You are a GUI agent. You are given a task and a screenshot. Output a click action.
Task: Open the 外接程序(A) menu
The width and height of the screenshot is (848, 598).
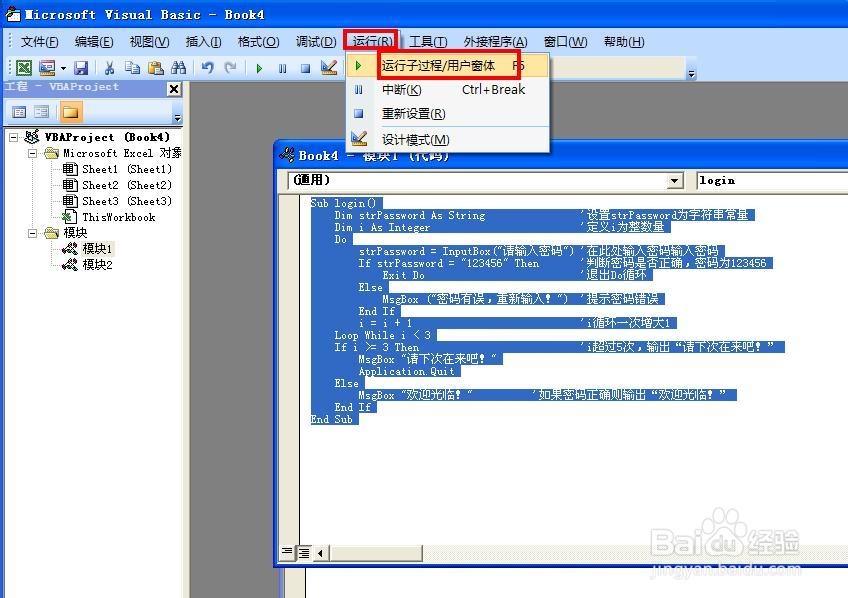click(495, 42)
